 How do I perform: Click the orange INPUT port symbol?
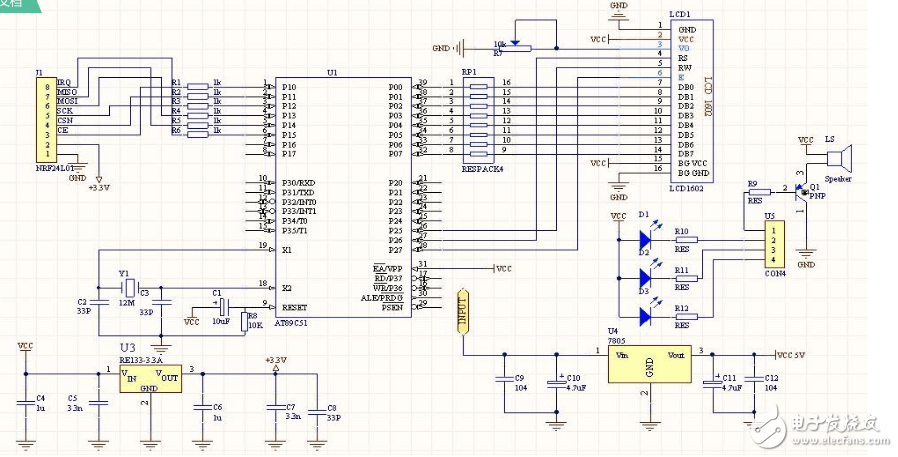[462, 311]
